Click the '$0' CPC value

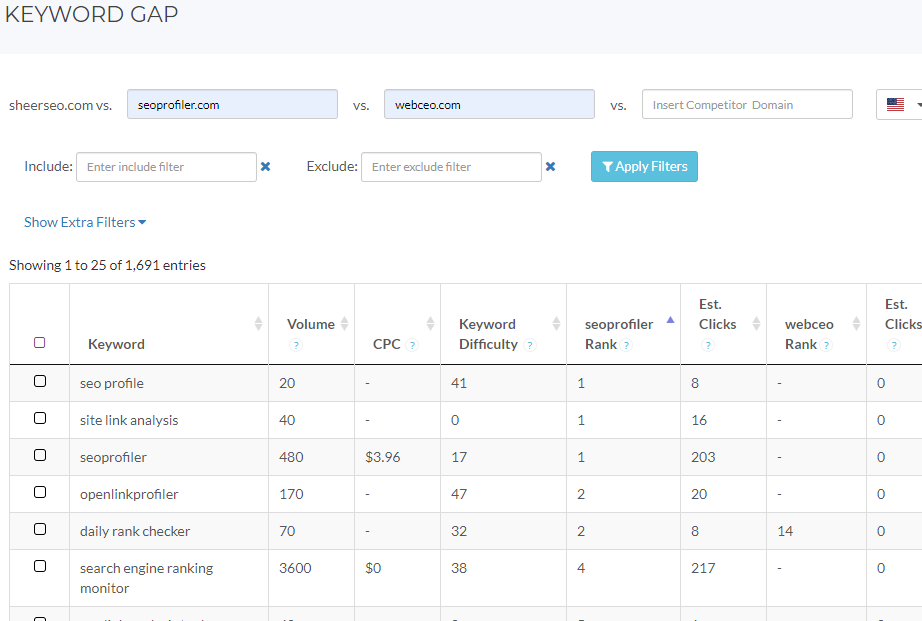pos(373,569)
